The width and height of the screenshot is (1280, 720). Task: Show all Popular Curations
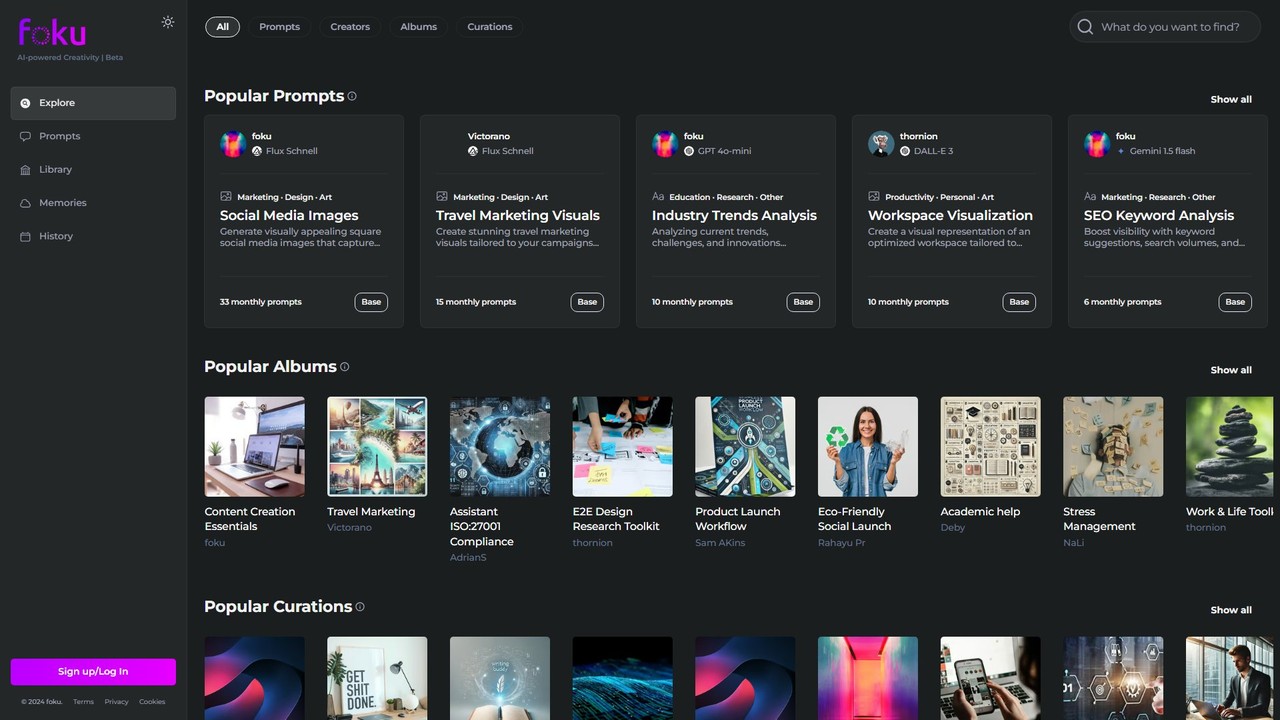1231,610
